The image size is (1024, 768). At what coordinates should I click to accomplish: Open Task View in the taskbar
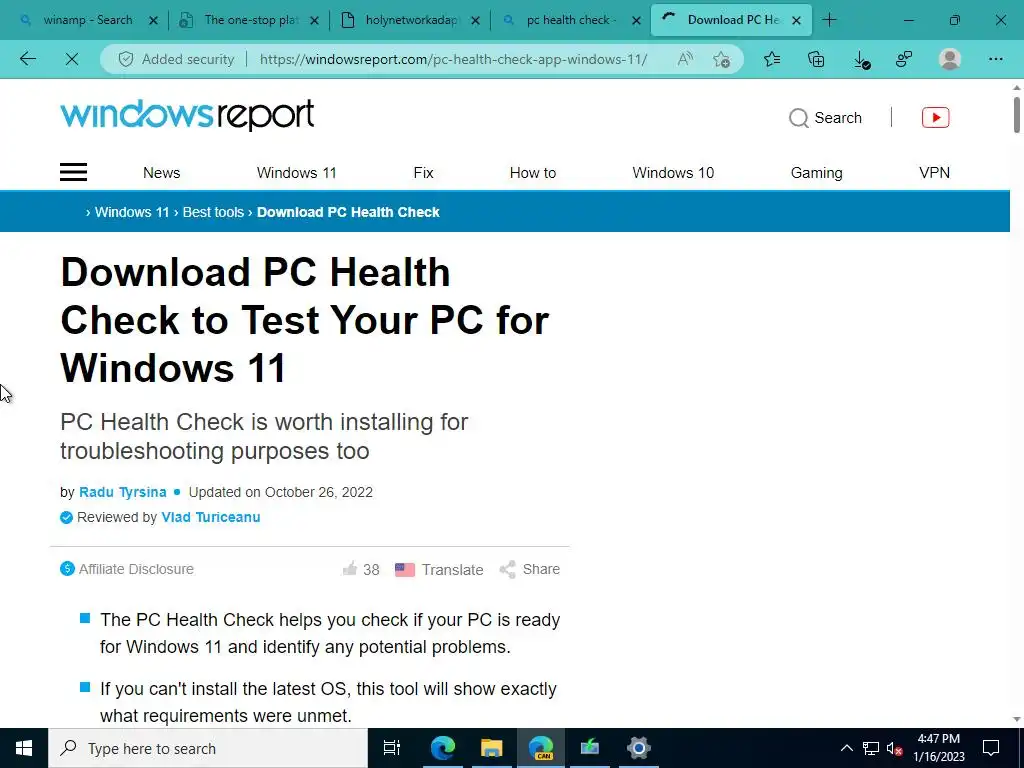[x=392, y=748]
